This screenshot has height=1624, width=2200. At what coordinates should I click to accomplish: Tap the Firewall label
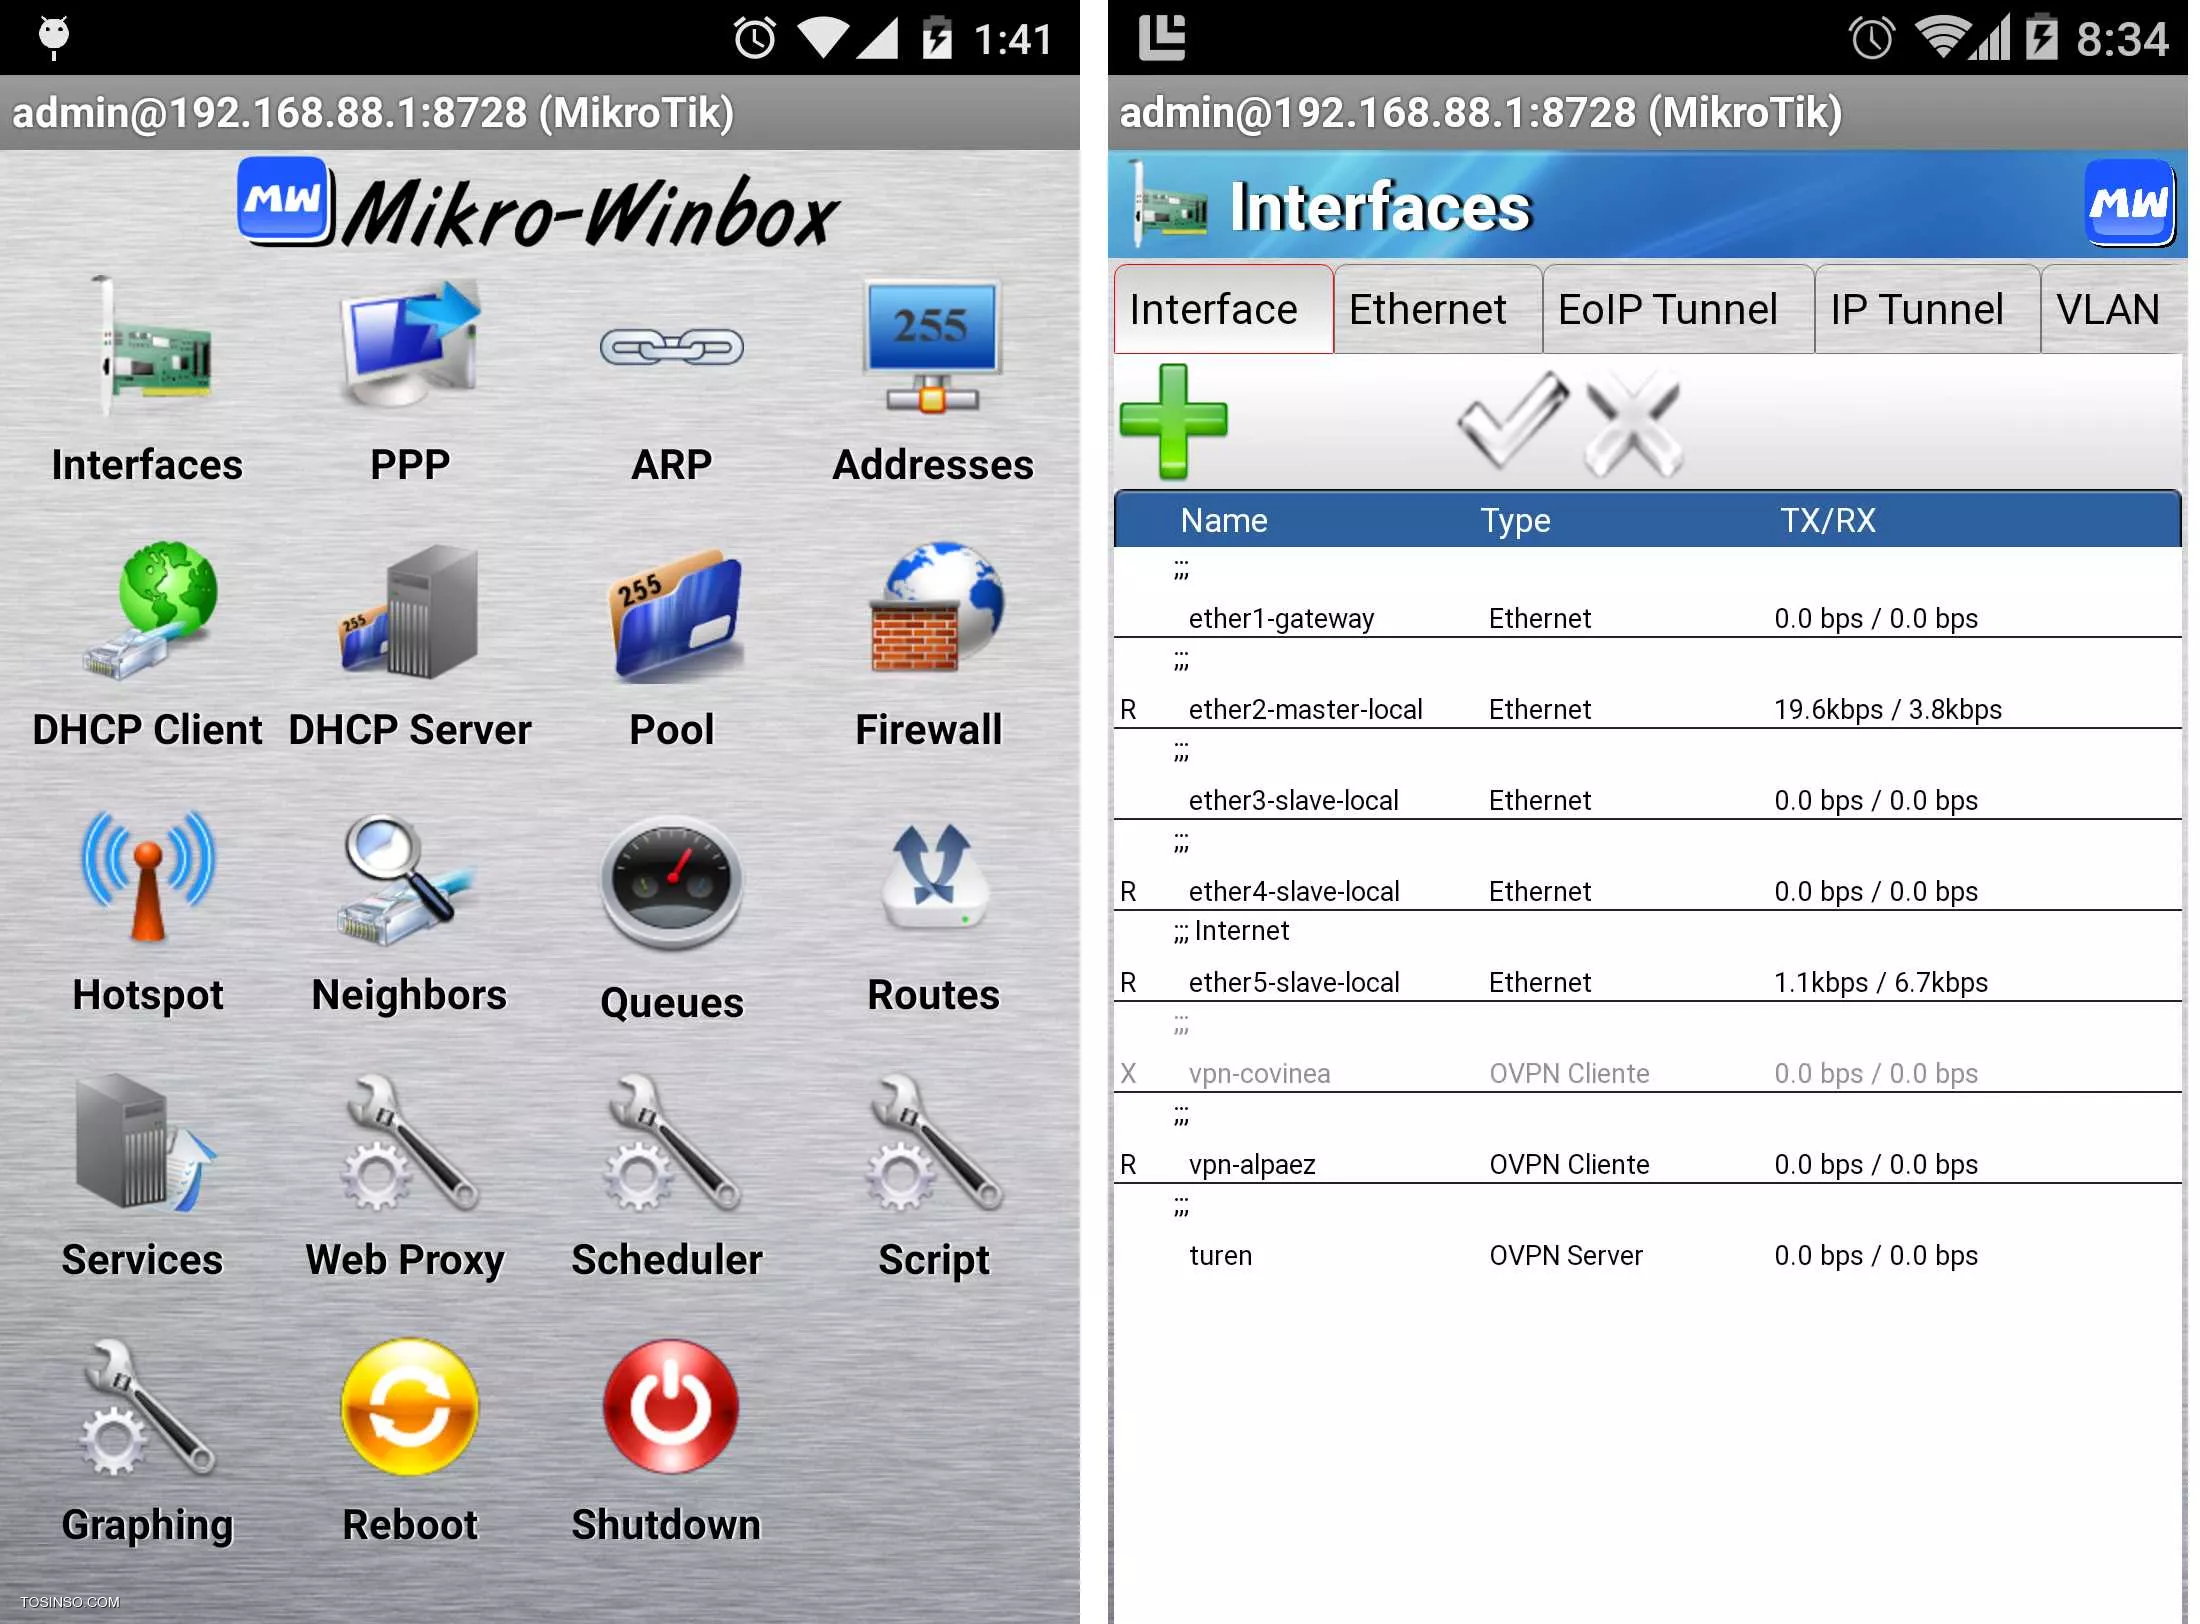pos(929,730)
